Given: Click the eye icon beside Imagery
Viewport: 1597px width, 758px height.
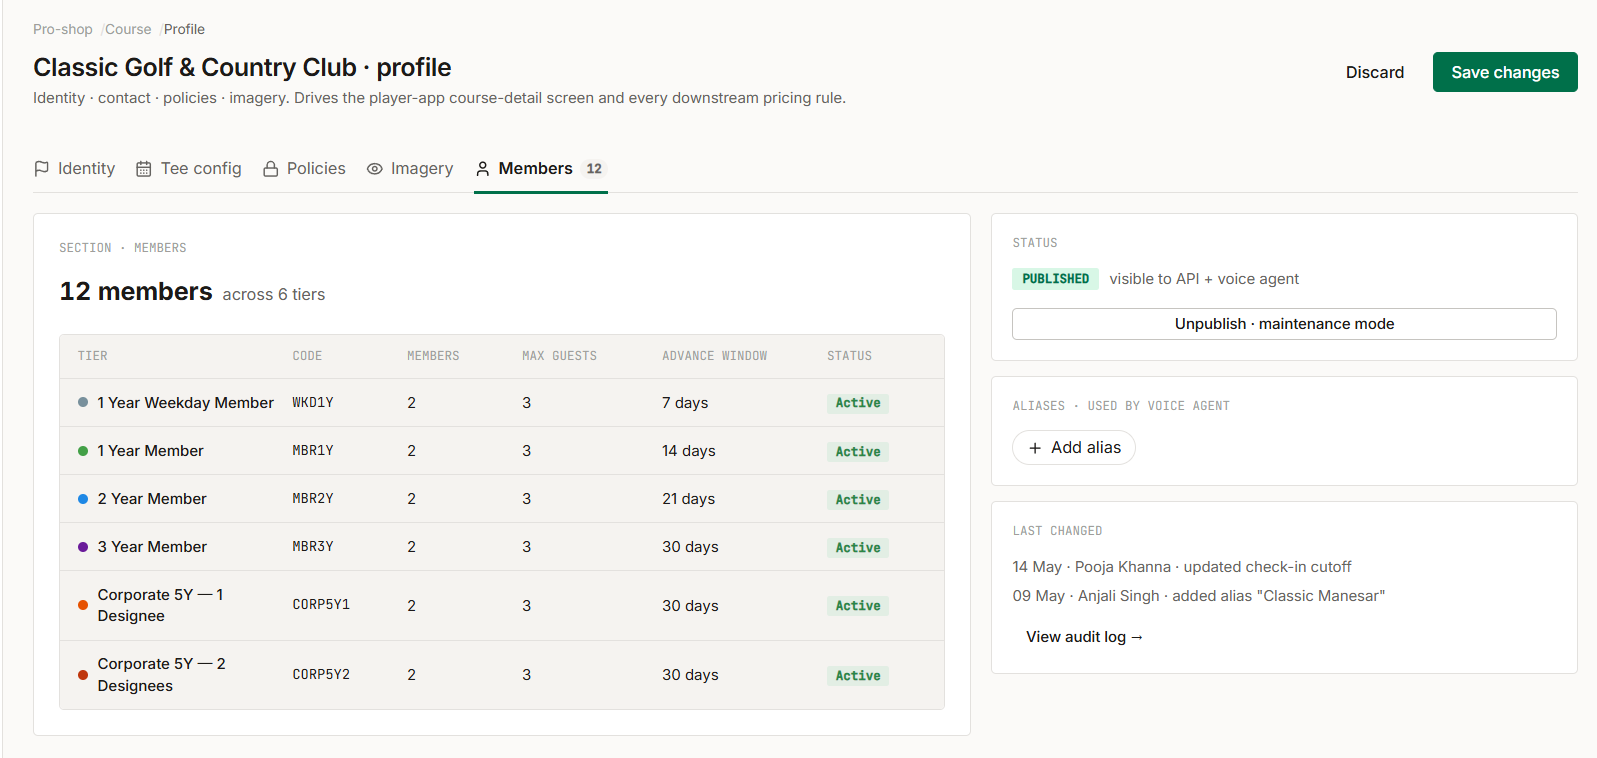Looking at the screenshot, I should coord(375,169).
